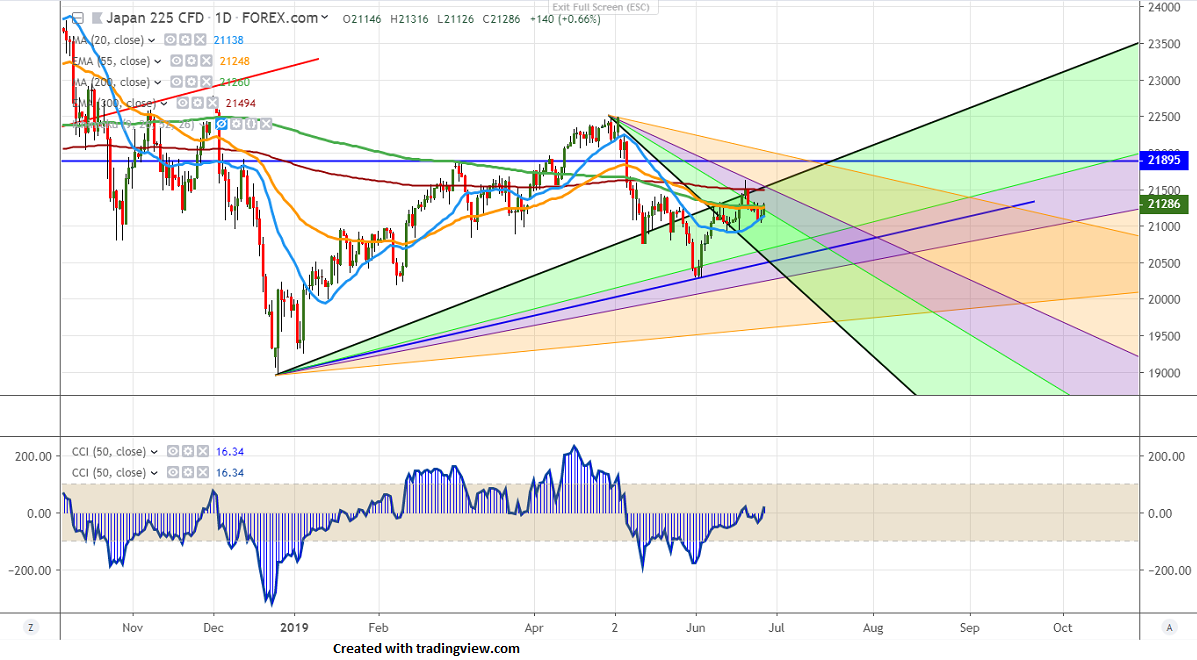This screenshot has width=1197, height=660.
Task: Click the close price C21286
Action: (502, 19)
